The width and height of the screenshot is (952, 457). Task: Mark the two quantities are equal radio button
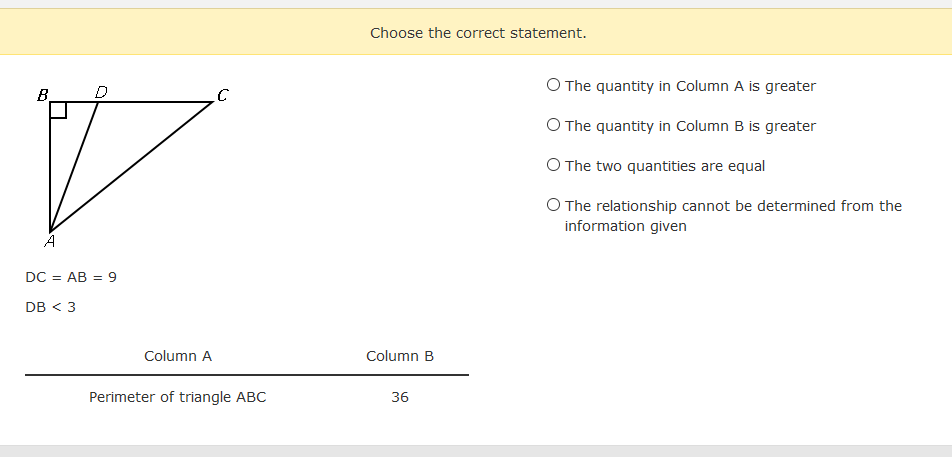(553, 165)
